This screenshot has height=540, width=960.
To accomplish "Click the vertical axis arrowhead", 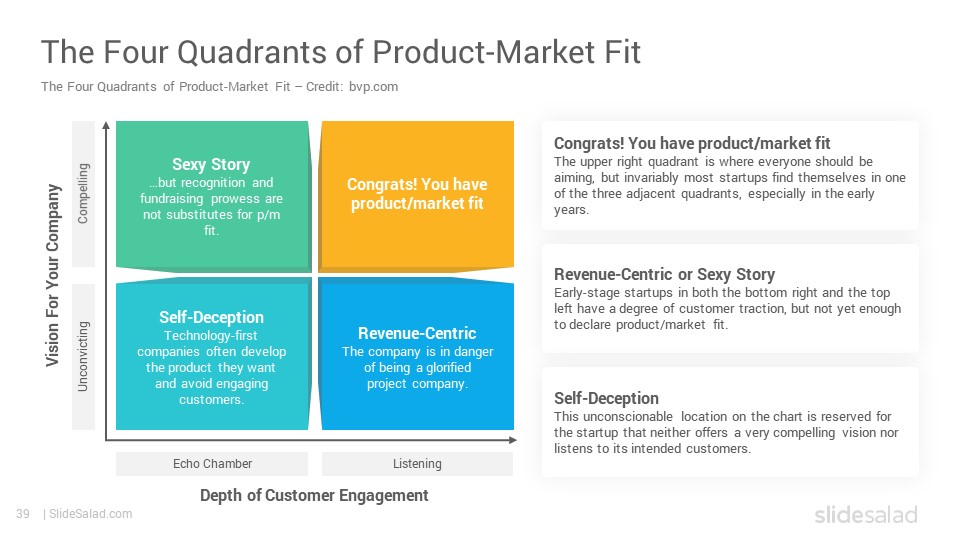I will (x=107, y=126).
